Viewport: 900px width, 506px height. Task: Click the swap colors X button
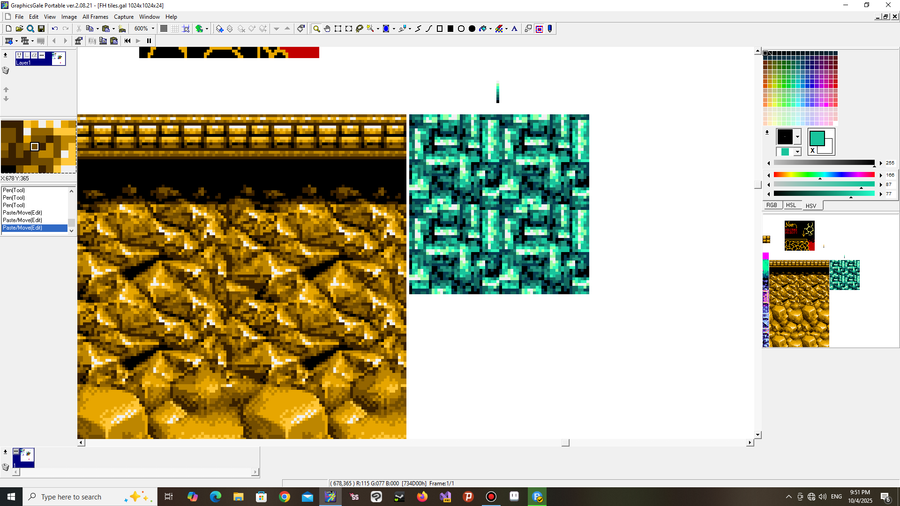point(812,150)
